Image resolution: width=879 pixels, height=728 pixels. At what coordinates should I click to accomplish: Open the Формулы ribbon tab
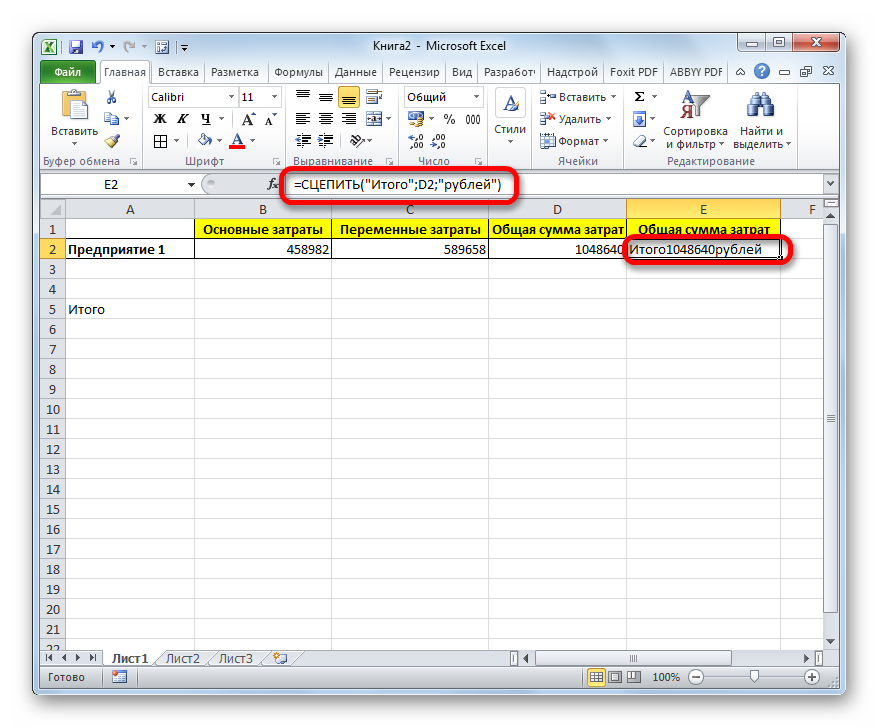tap(297, 72)
